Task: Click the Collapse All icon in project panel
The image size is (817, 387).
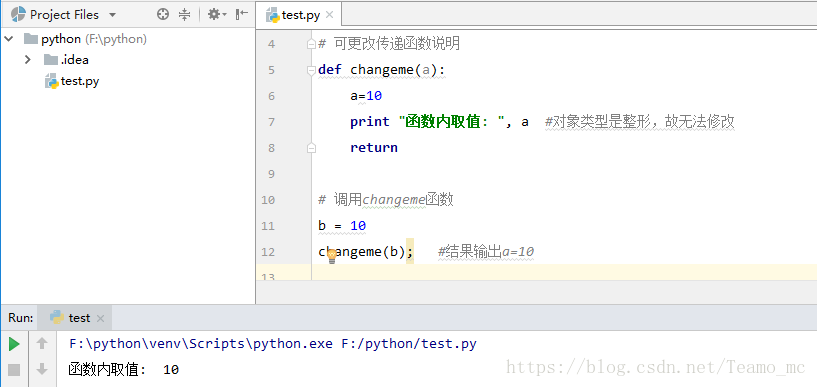Action: pyautogui.click(x=184, y=15)
